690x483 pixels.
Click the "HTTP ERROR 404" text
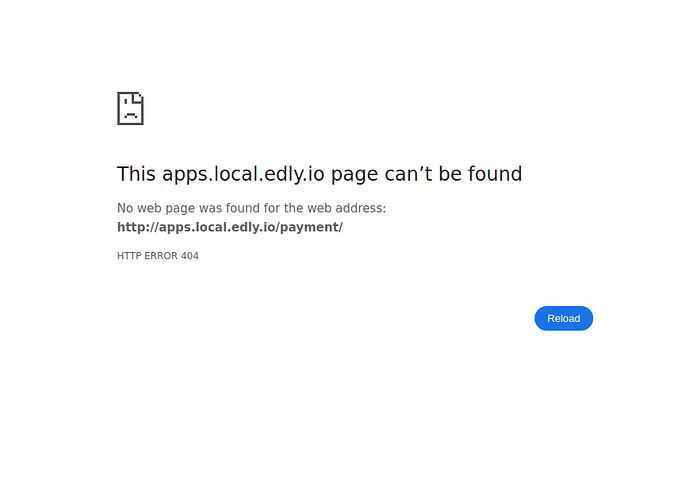pyautogui.click(x=158, y=256)
